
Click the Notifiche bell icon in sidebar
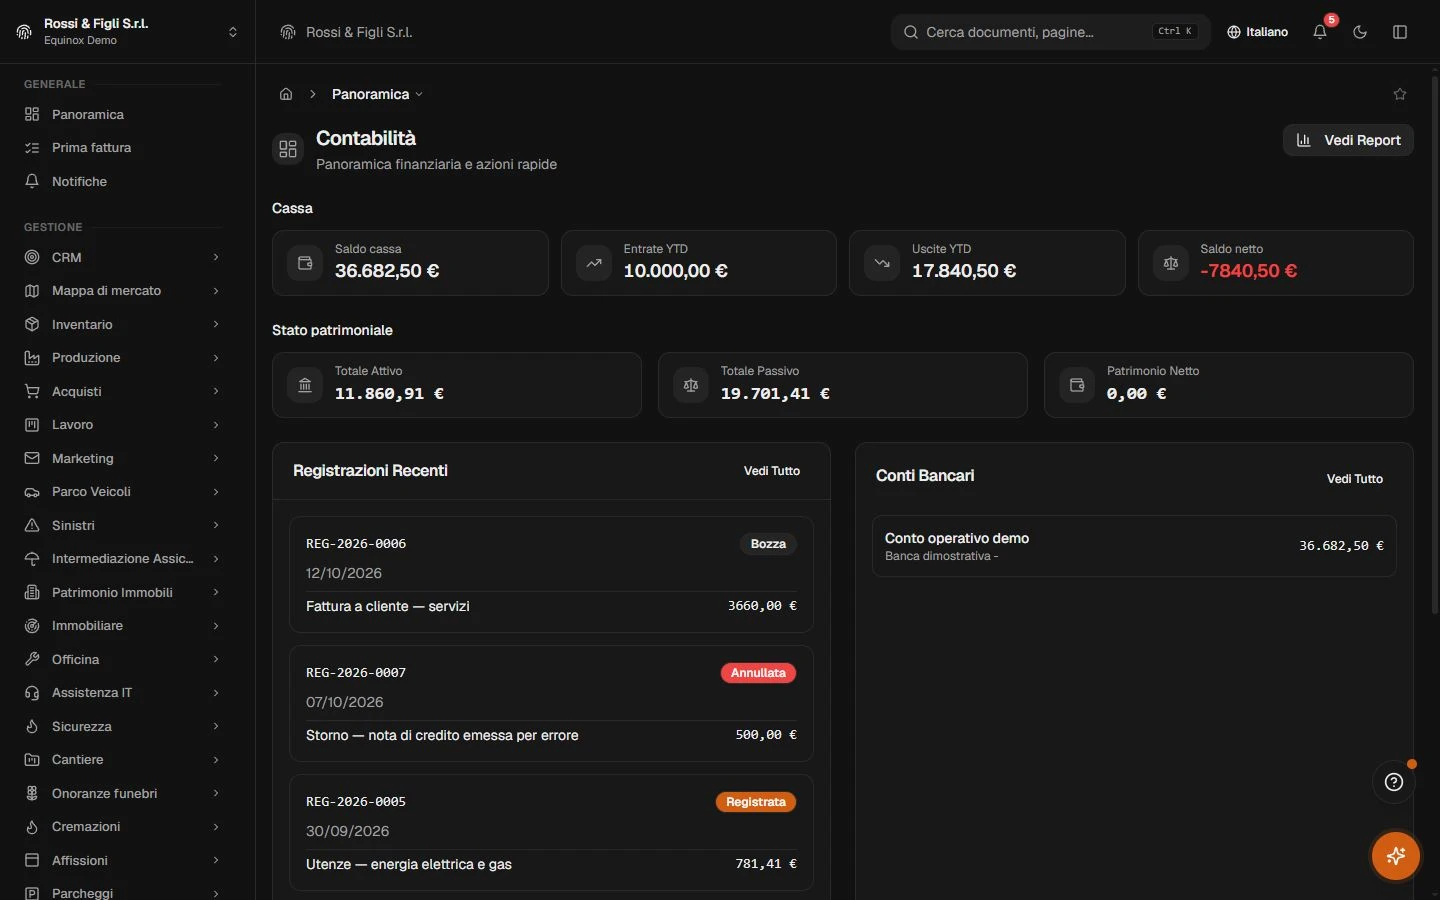(x=32, y=181)
